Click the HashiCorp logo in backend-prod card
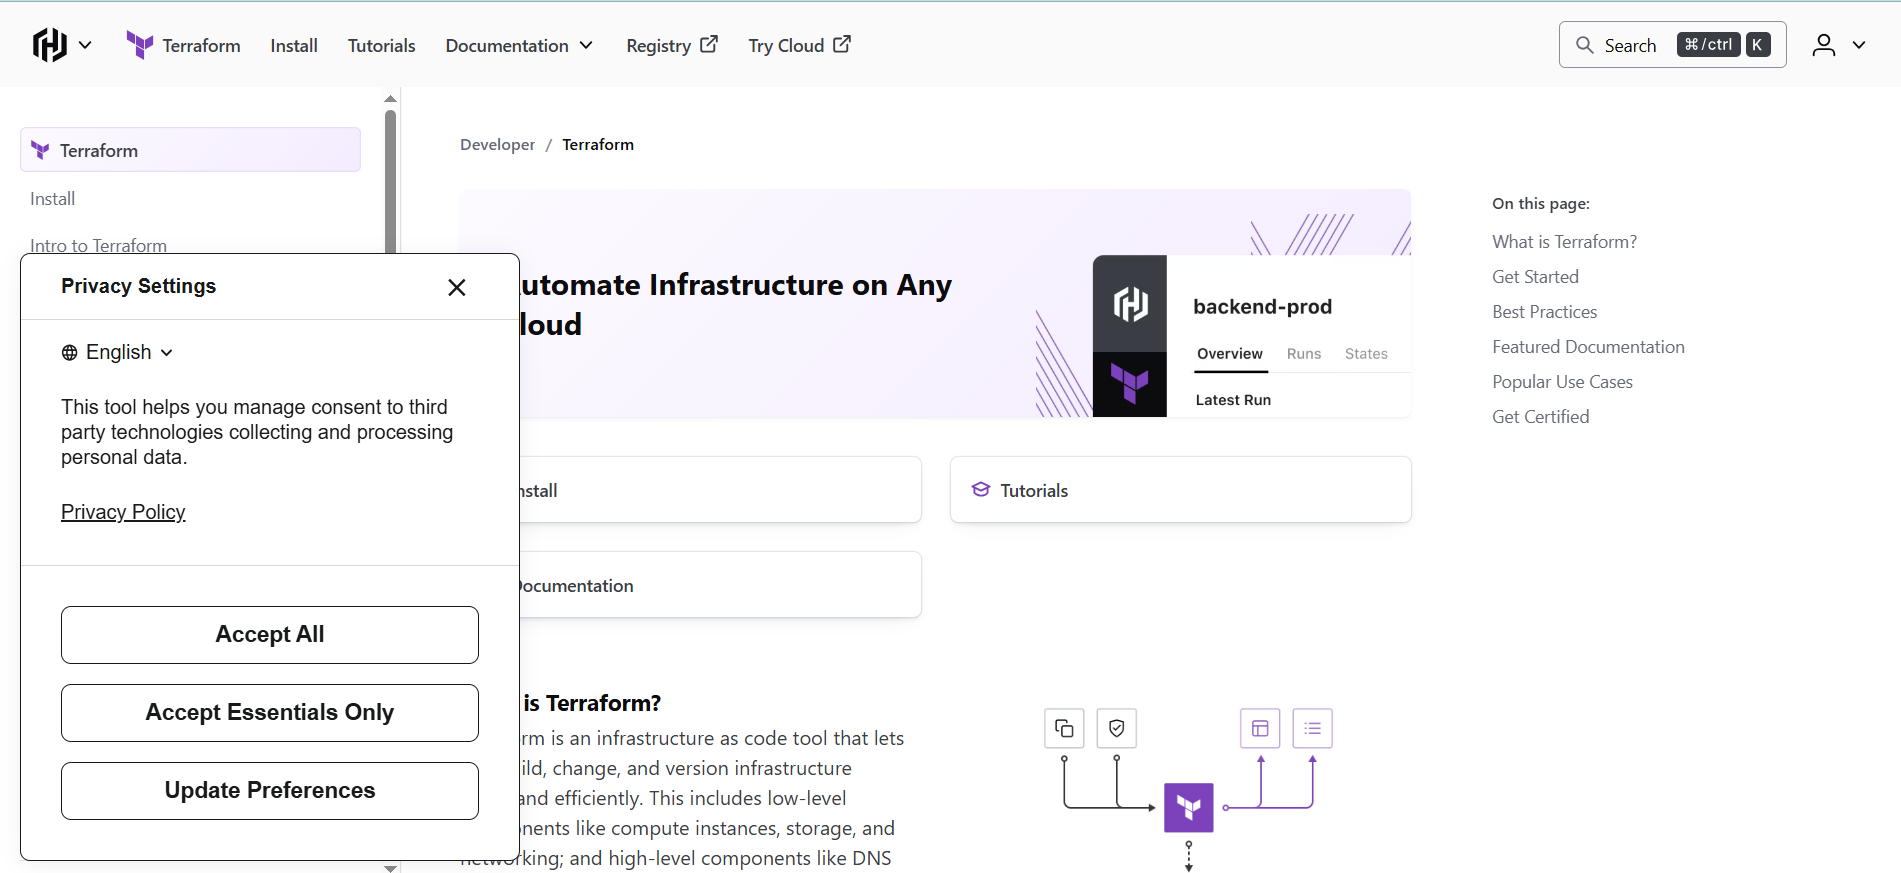1901x873 pixels. point(1130,304)
